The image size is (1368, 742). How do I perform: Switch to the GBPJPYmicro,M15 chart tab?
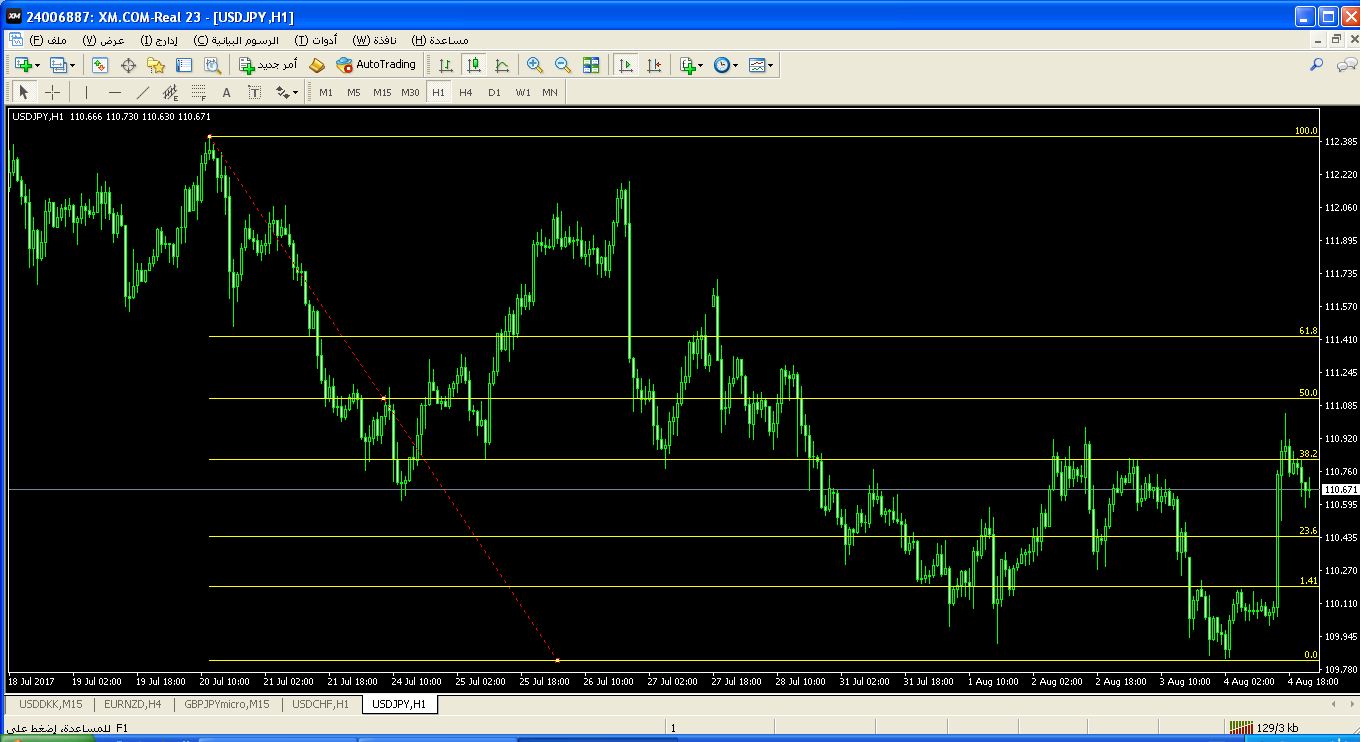pyautogui.click(x=227, y=704)
